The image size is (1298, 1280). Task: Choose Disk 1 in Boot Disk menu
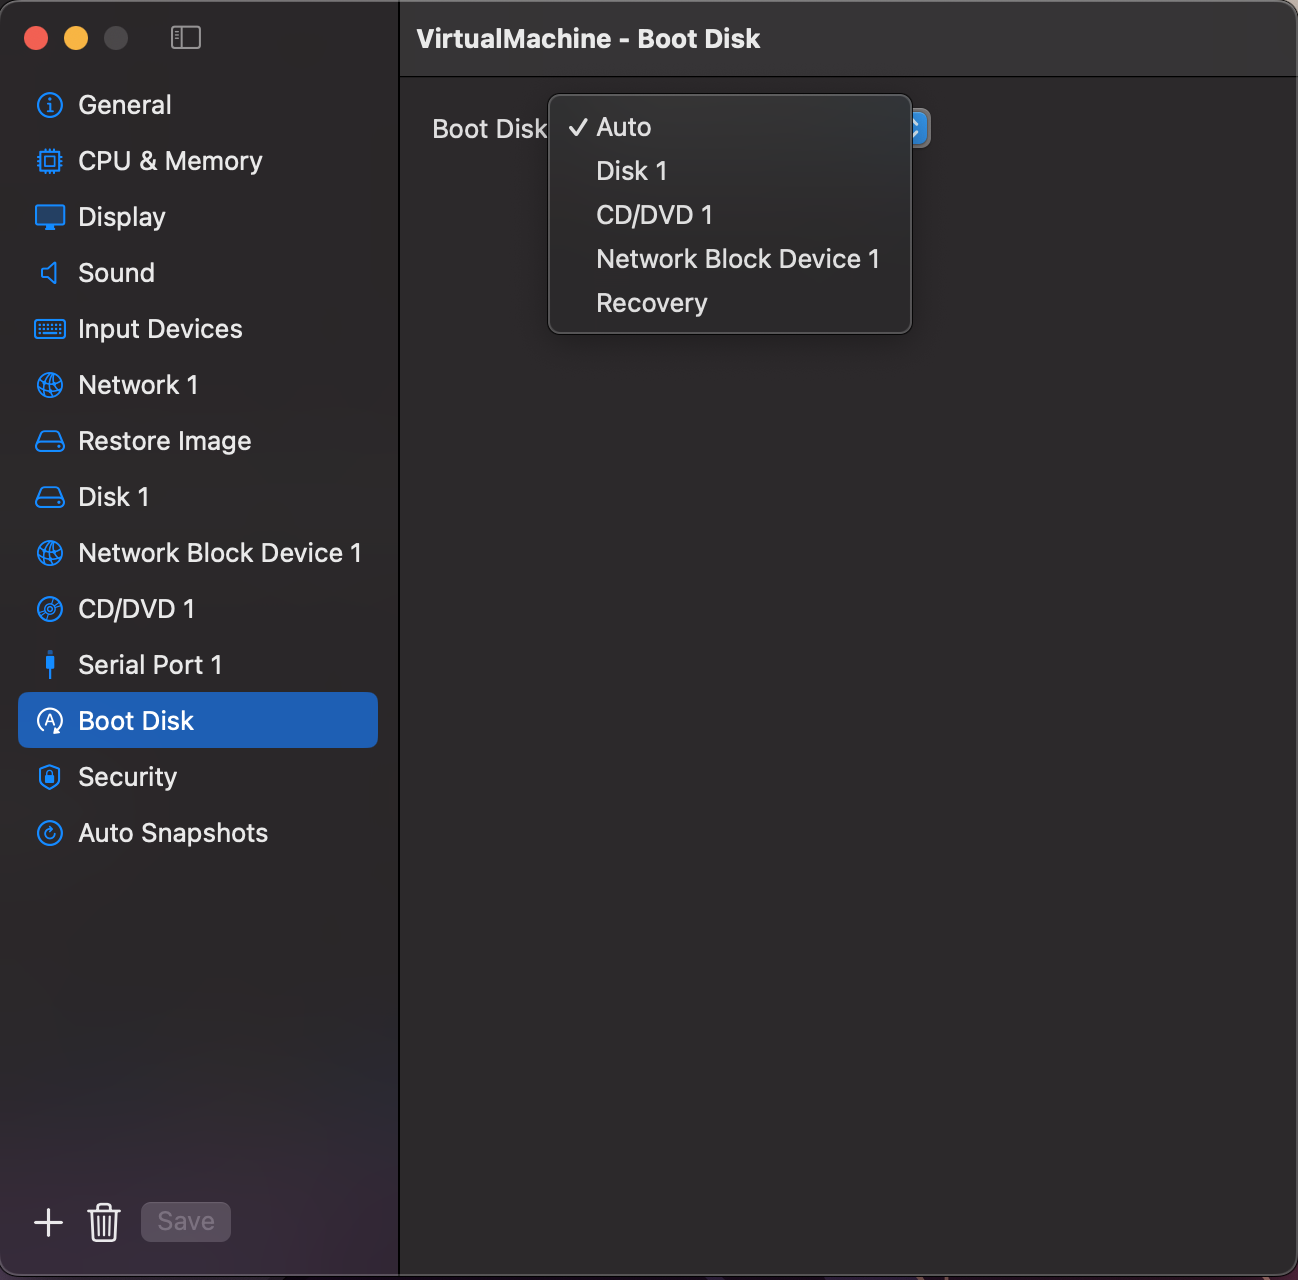(x=730, y=171)
